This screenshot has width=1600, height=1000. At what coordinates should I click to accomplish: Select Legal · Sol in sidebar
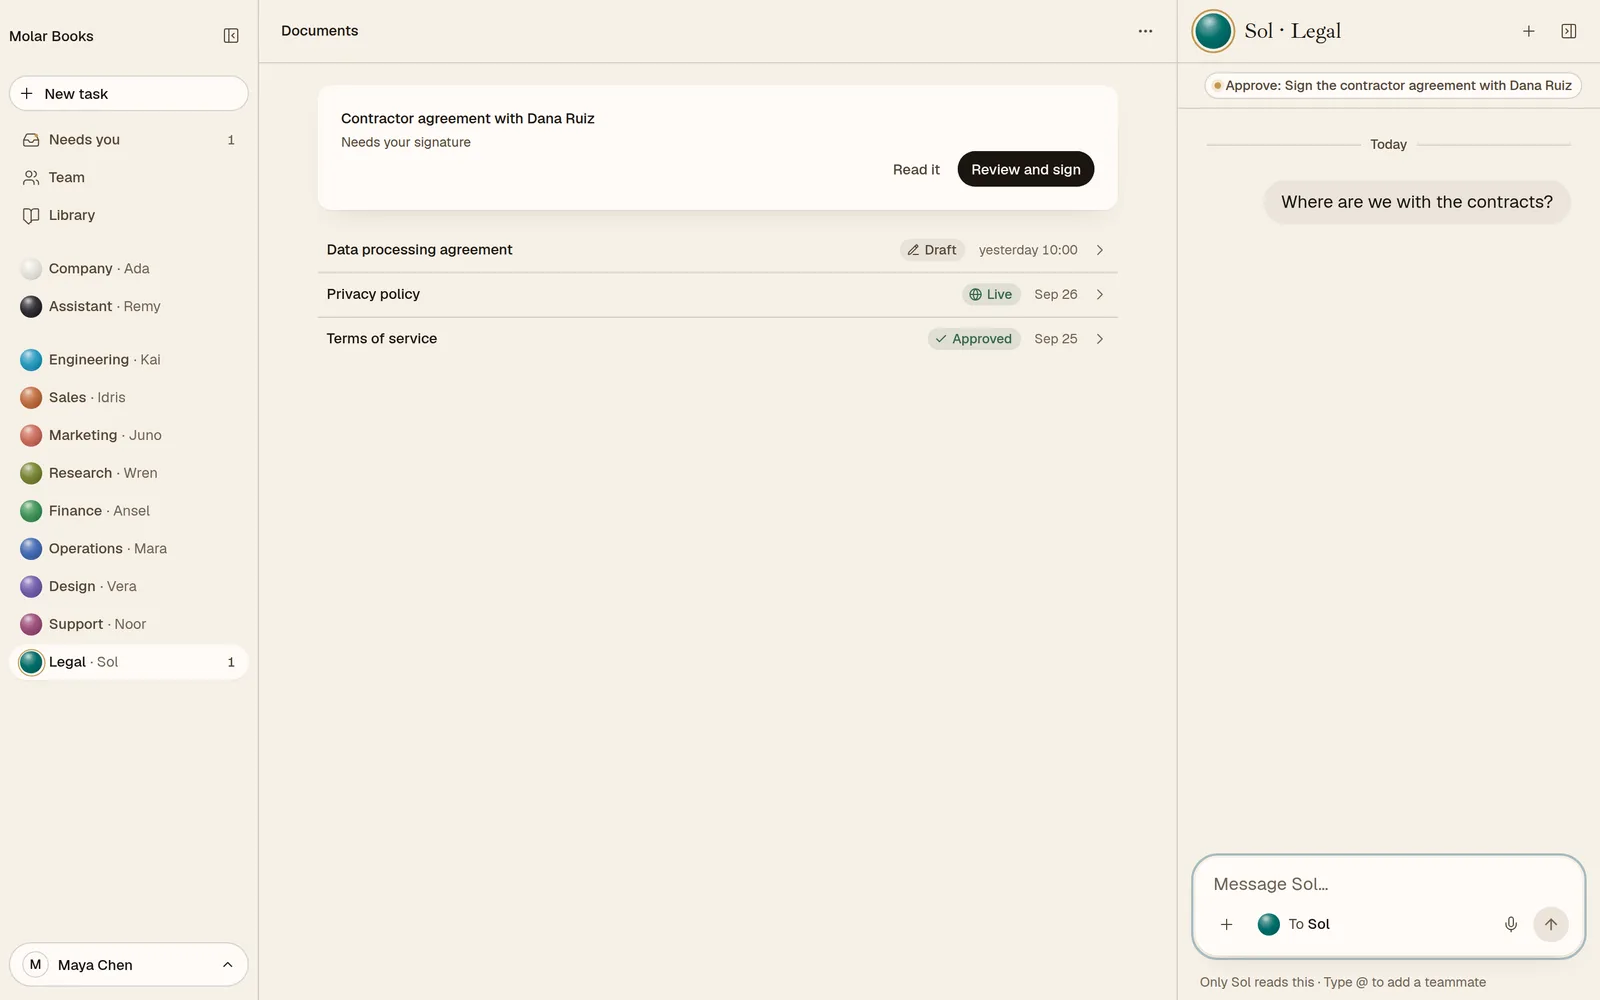click(129, 662)
